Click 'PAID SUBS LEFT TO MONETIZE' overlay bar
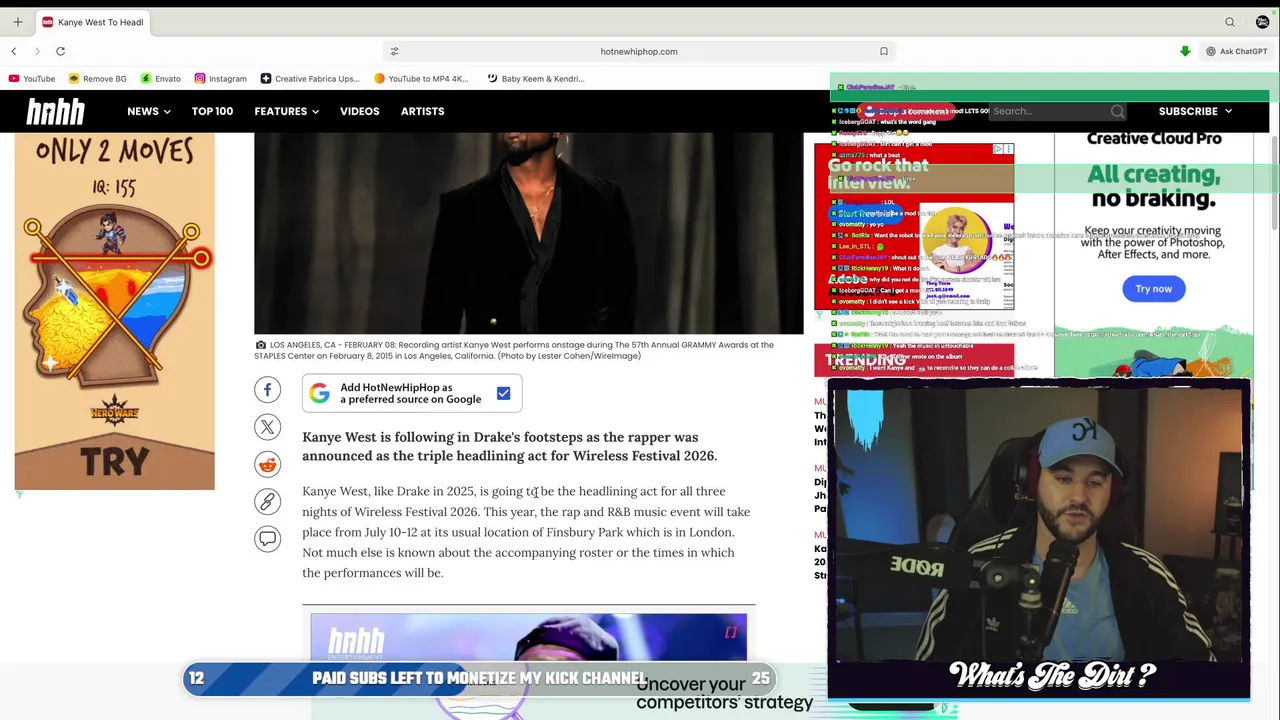Screen dimensions: 1280x720 (479, 678)
